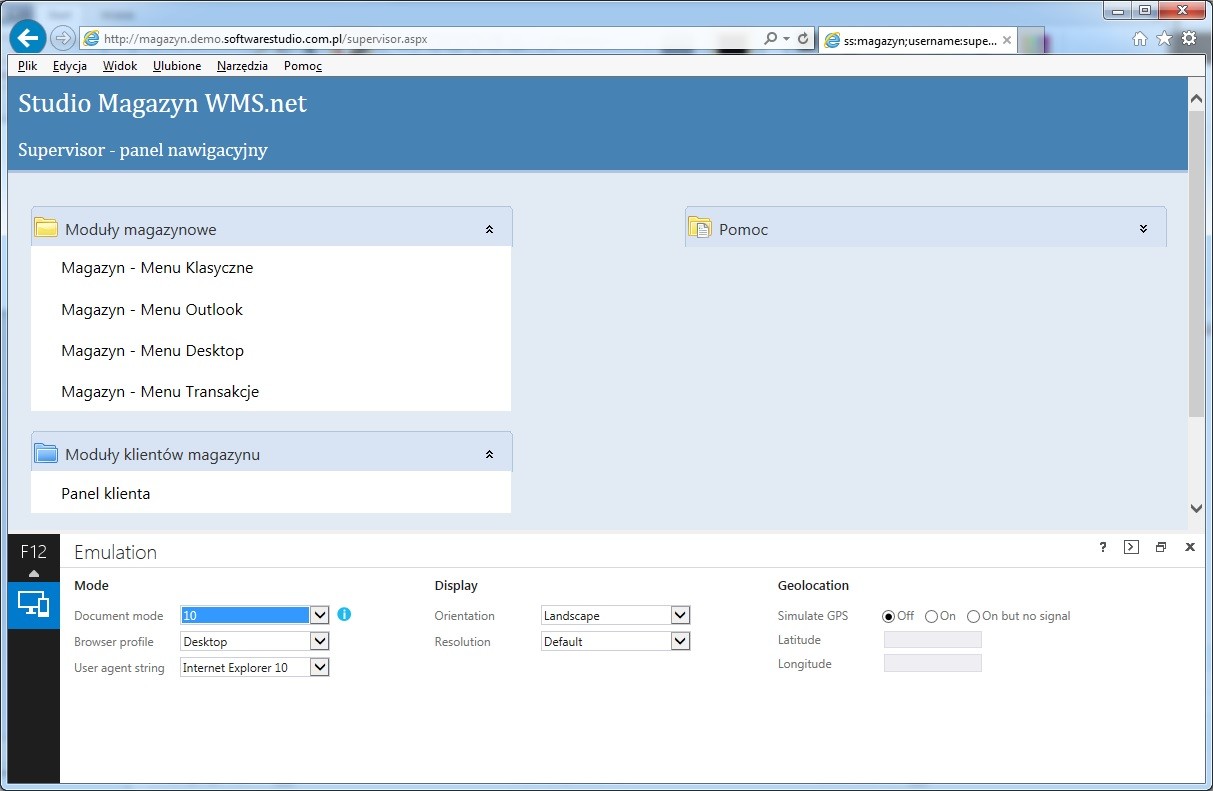
Task: Click the Document mode info icon
Action: pyautogui.click(x=344, y=615)
